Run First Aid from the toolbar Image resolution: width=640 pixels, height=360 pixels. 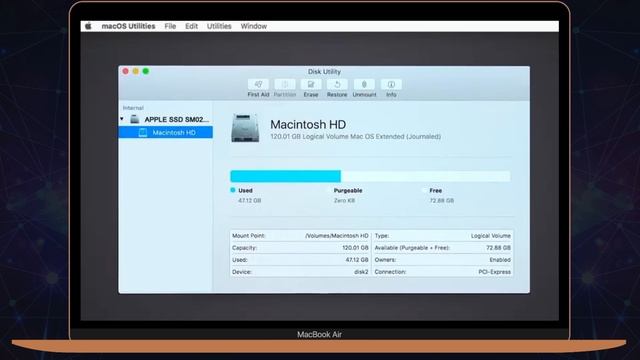(x=258, y=84)
